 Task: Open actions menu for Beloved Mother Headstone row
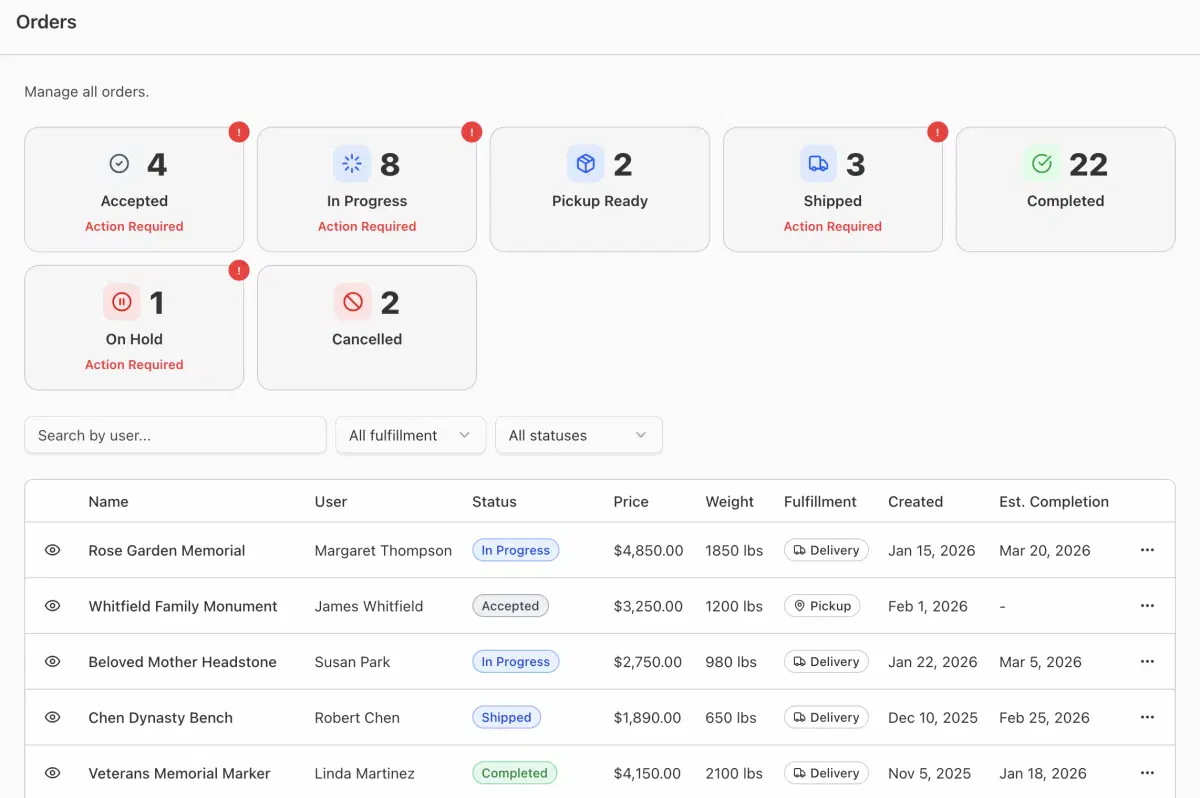tap(1146, 661)
